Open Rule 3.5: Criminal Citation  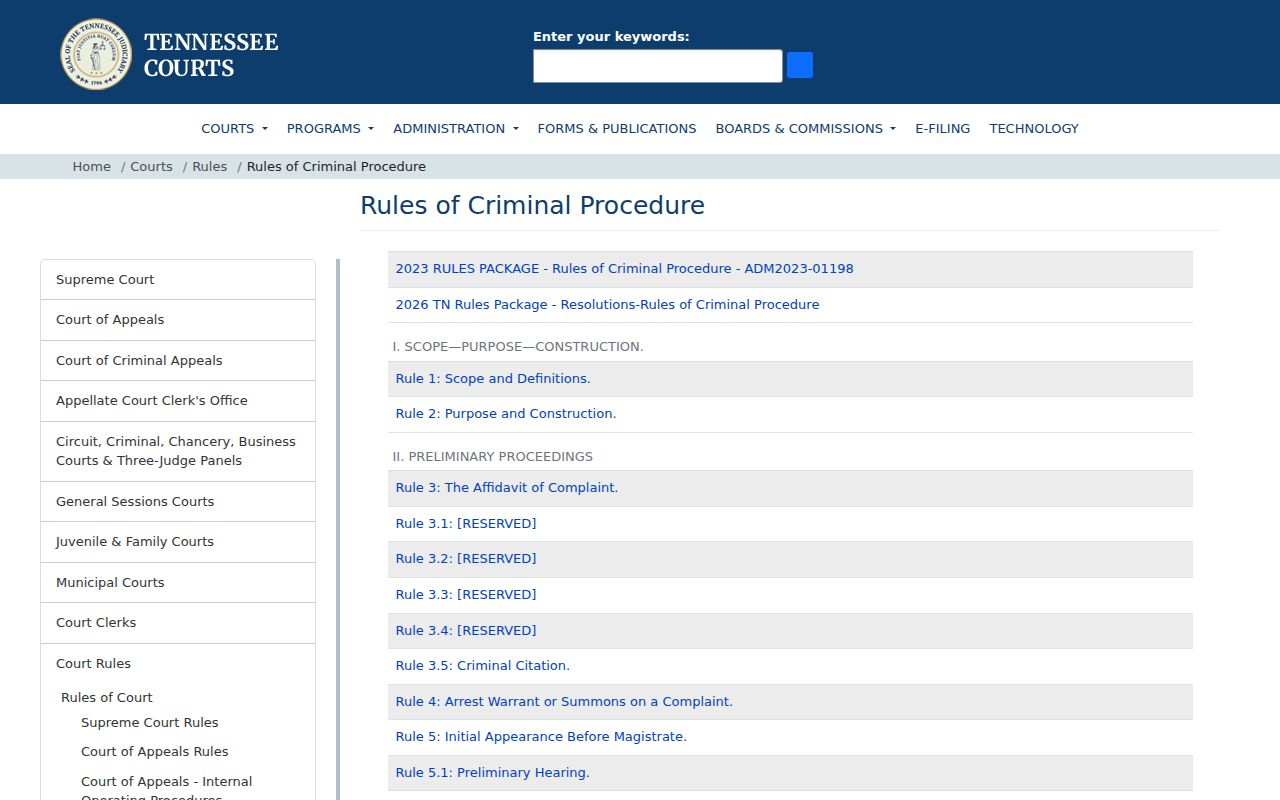(483, 666)
